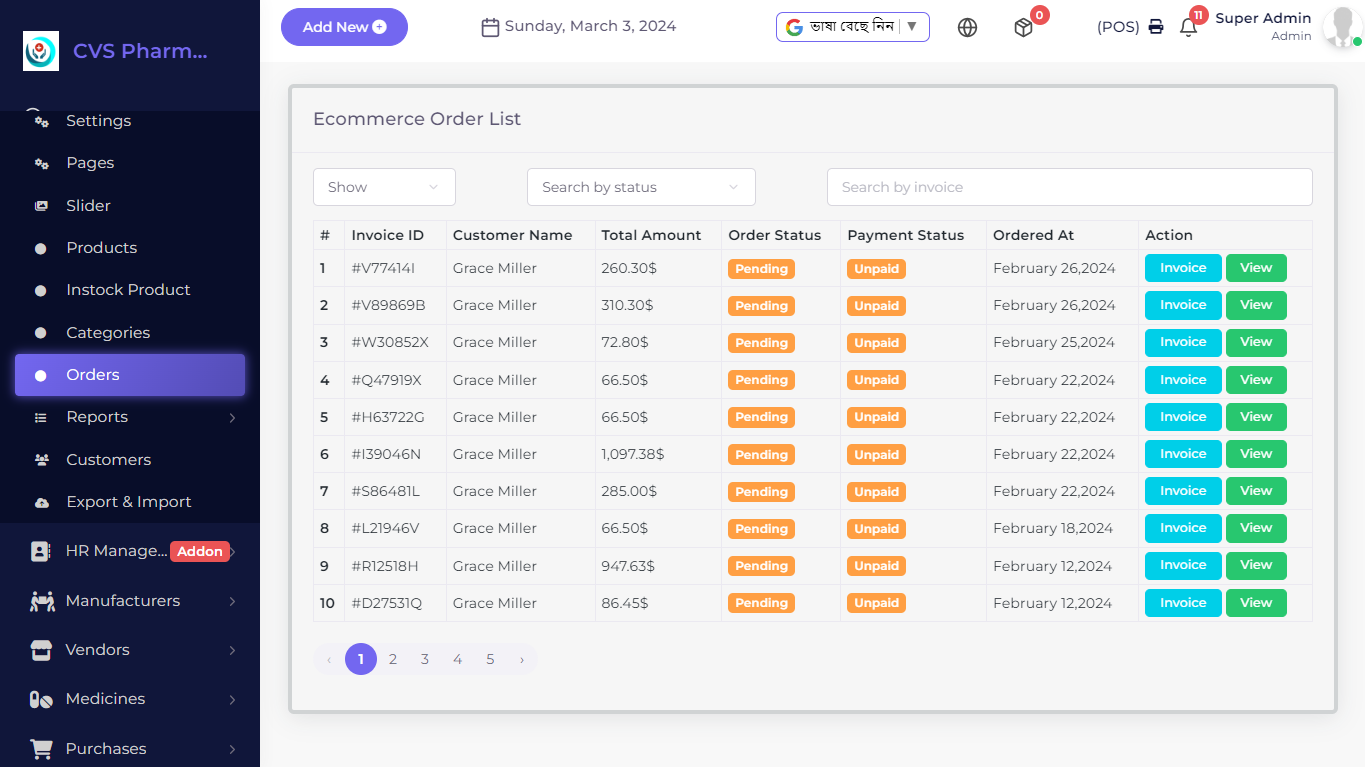The width and height of the screenshot is (1365, 767).
Task: Click the Unpaid badge for order #I39046N
Action: (x=876, y=454)
